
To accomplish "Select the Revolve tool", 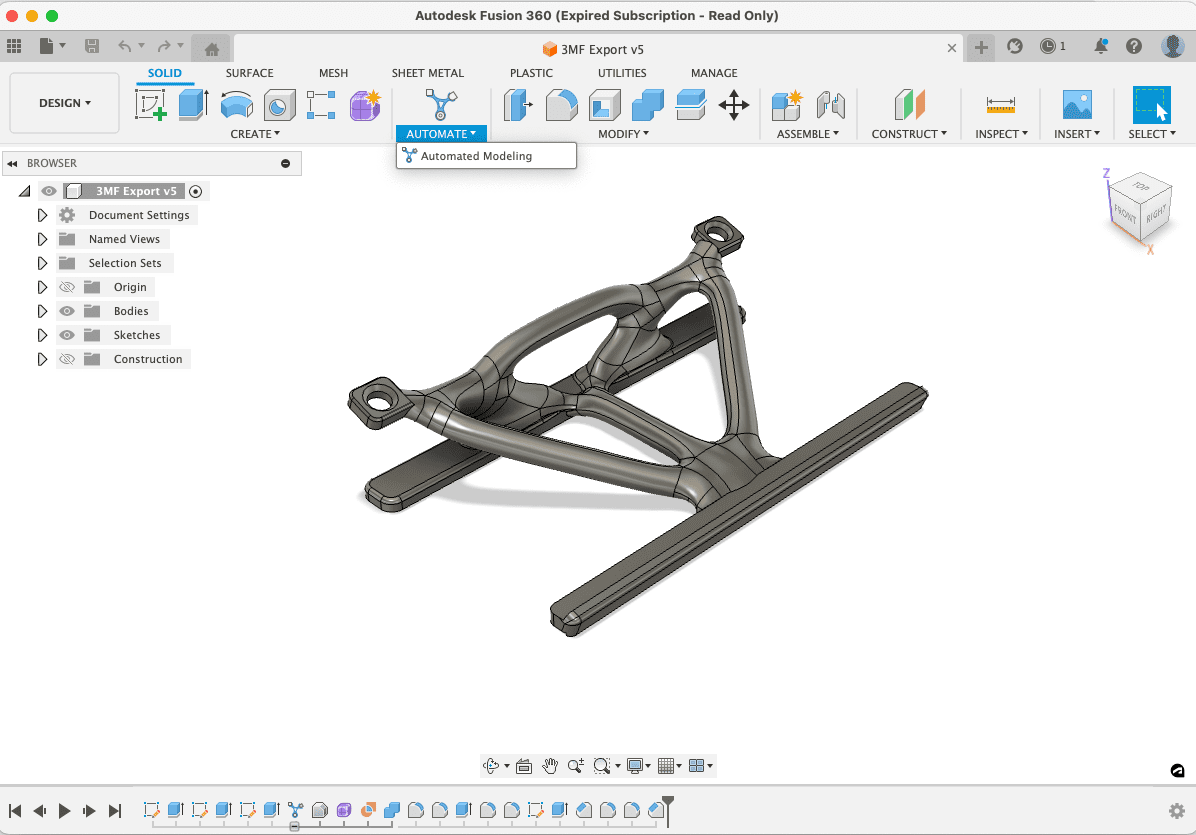I will pyautogui.click(x=236, y=104).
